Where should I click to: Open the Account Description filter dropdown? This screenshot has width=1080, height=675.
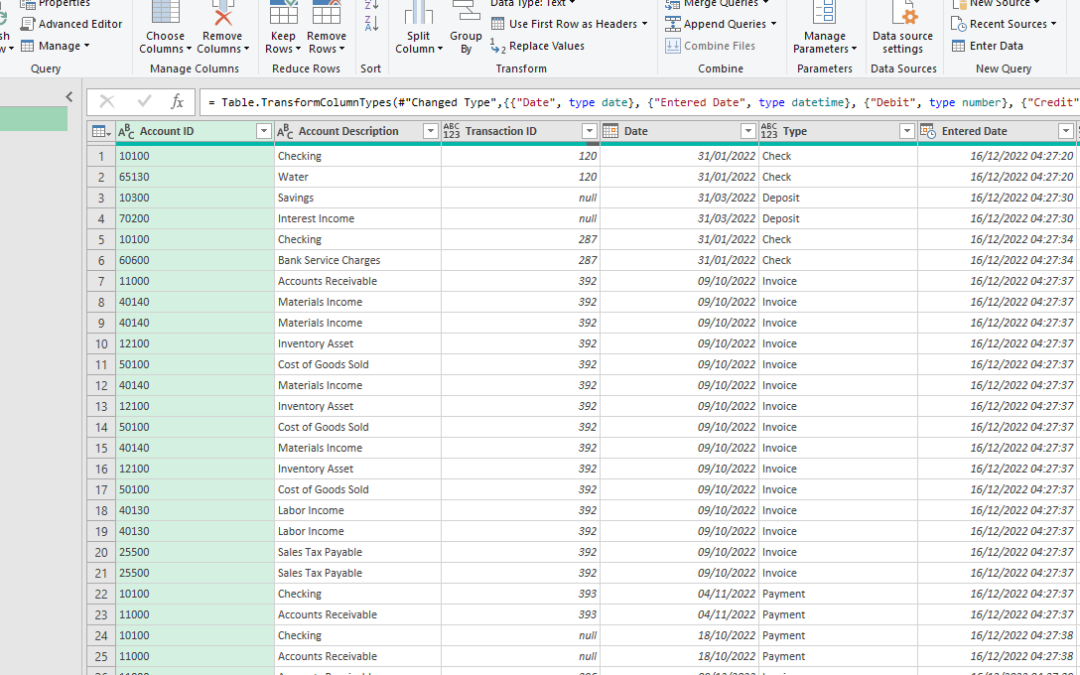coord(430,131)
